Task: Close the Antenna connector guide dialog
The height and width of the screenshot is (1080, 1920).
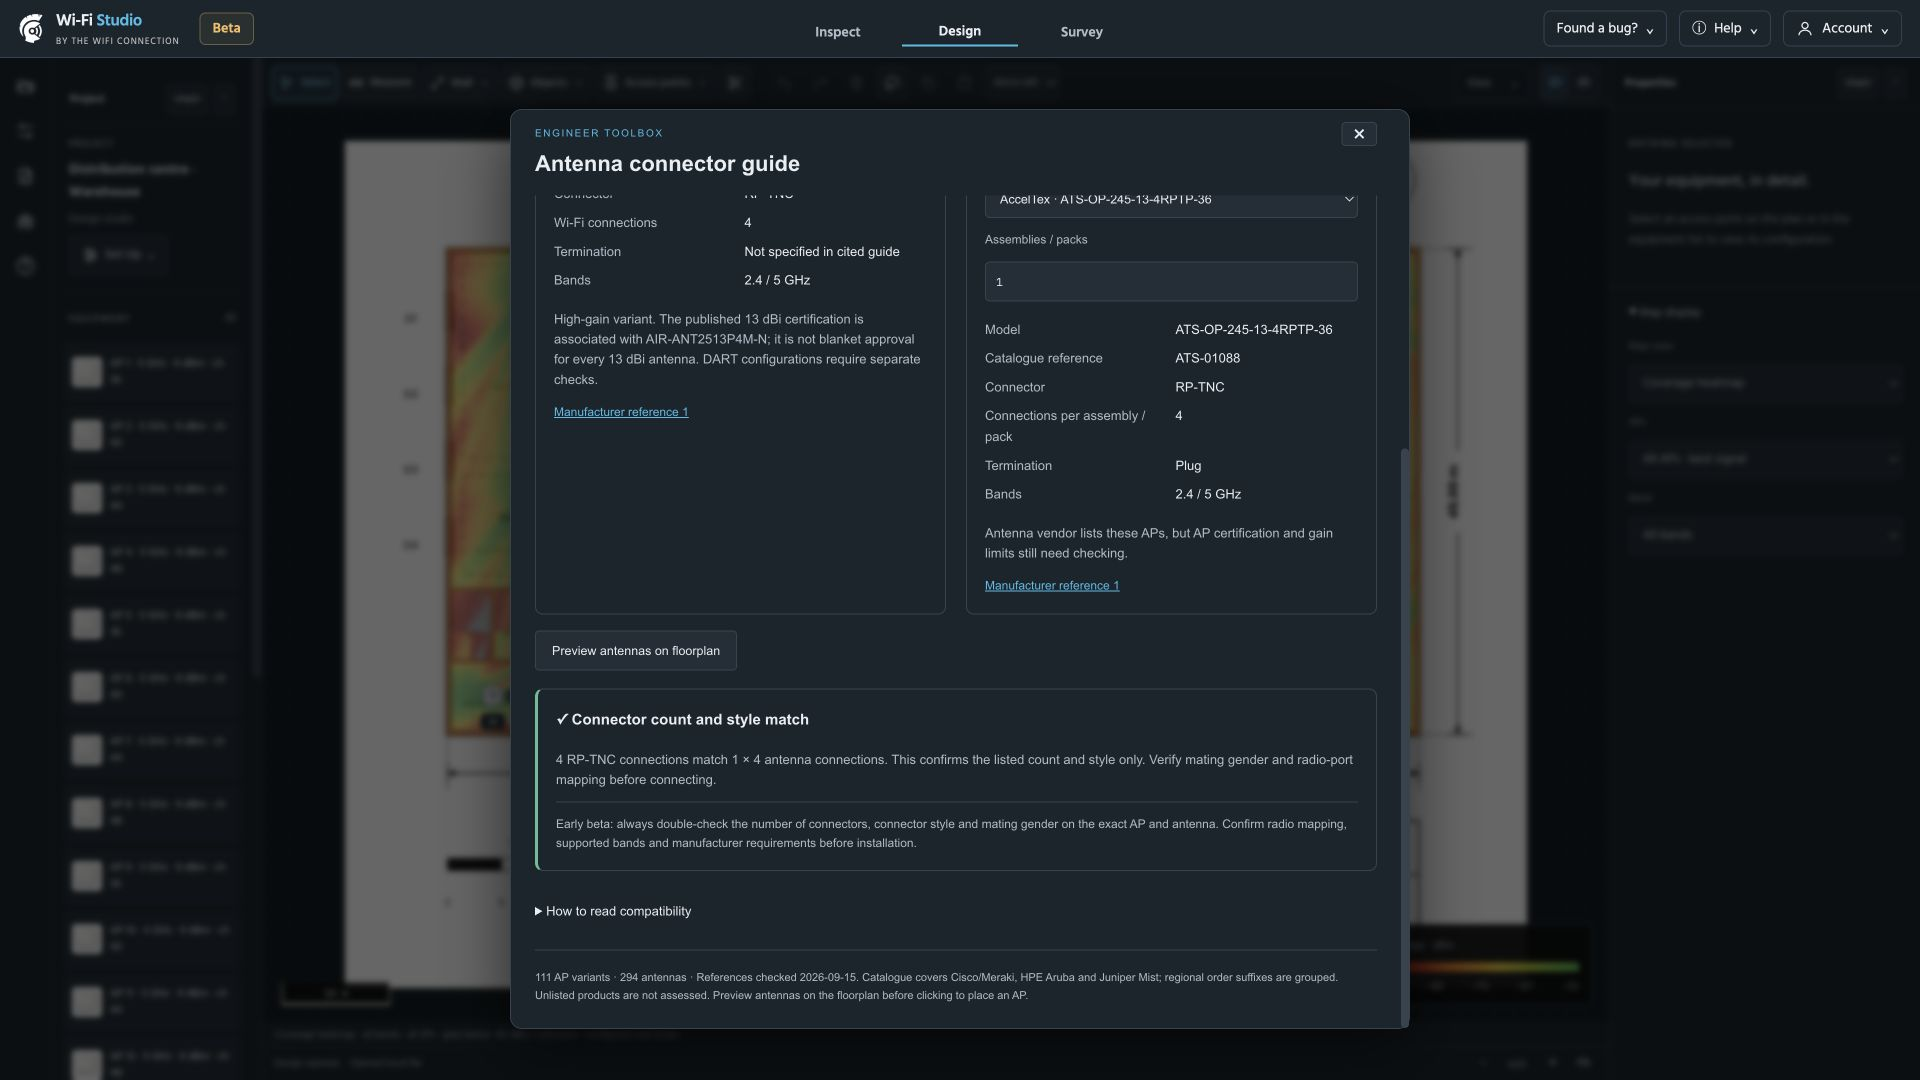Action: pyautogui.click(x=1359, y=134)
